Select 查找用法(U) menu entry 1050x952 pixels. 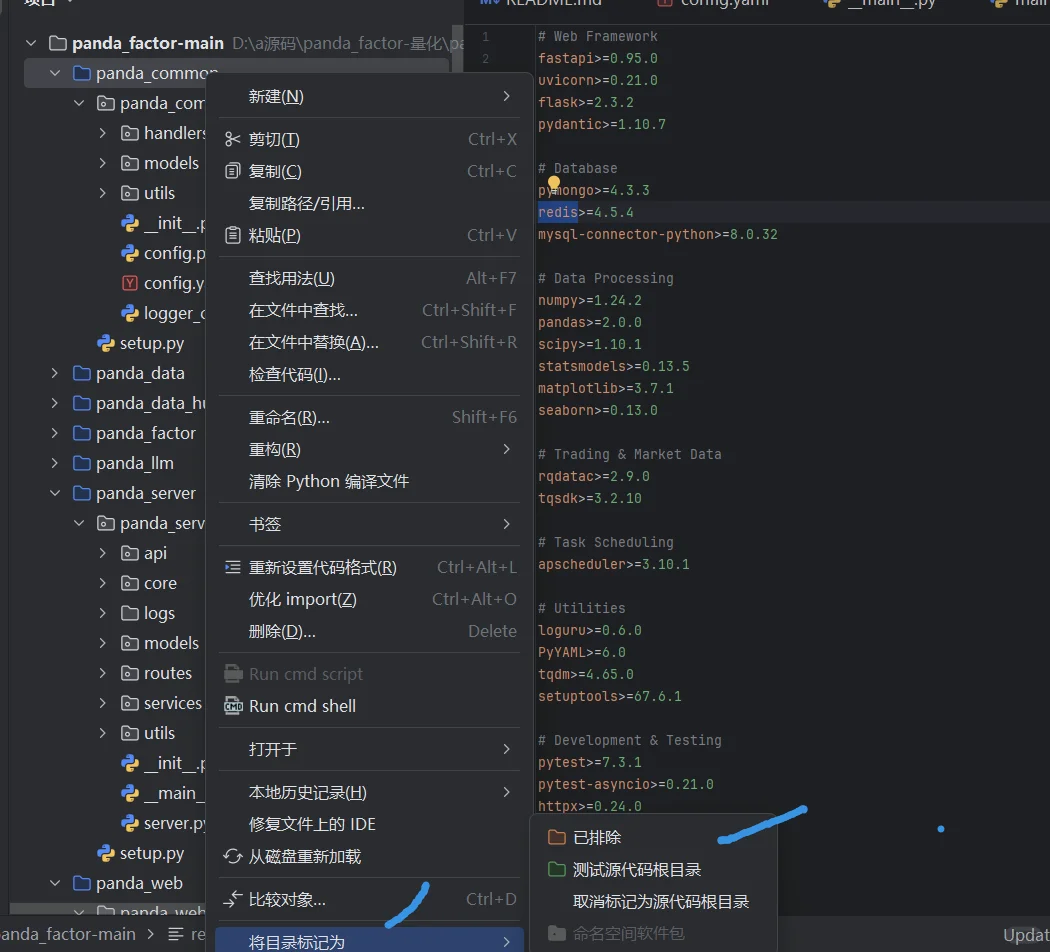(369, 279)
